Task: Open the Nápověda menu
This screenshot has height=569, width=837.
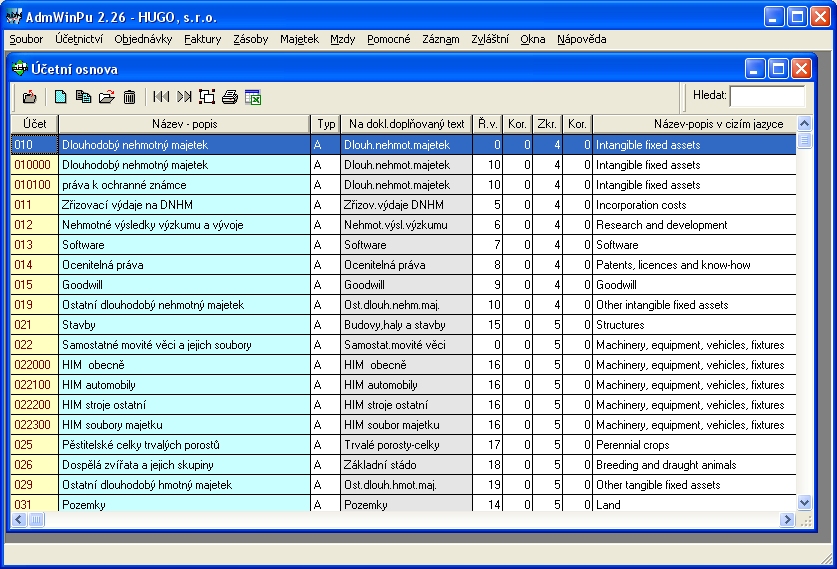Action: coord(582,39)
